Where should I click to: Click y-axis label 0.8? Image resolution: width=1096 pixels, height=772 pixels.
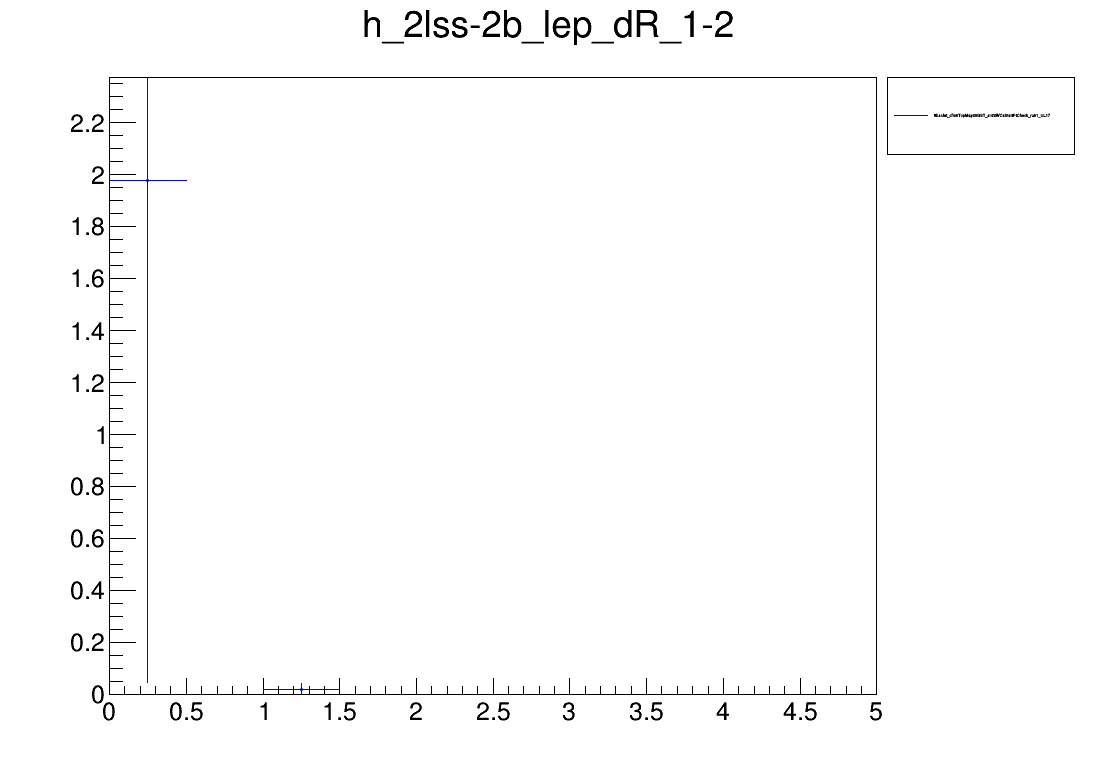[x=87, y=487]
